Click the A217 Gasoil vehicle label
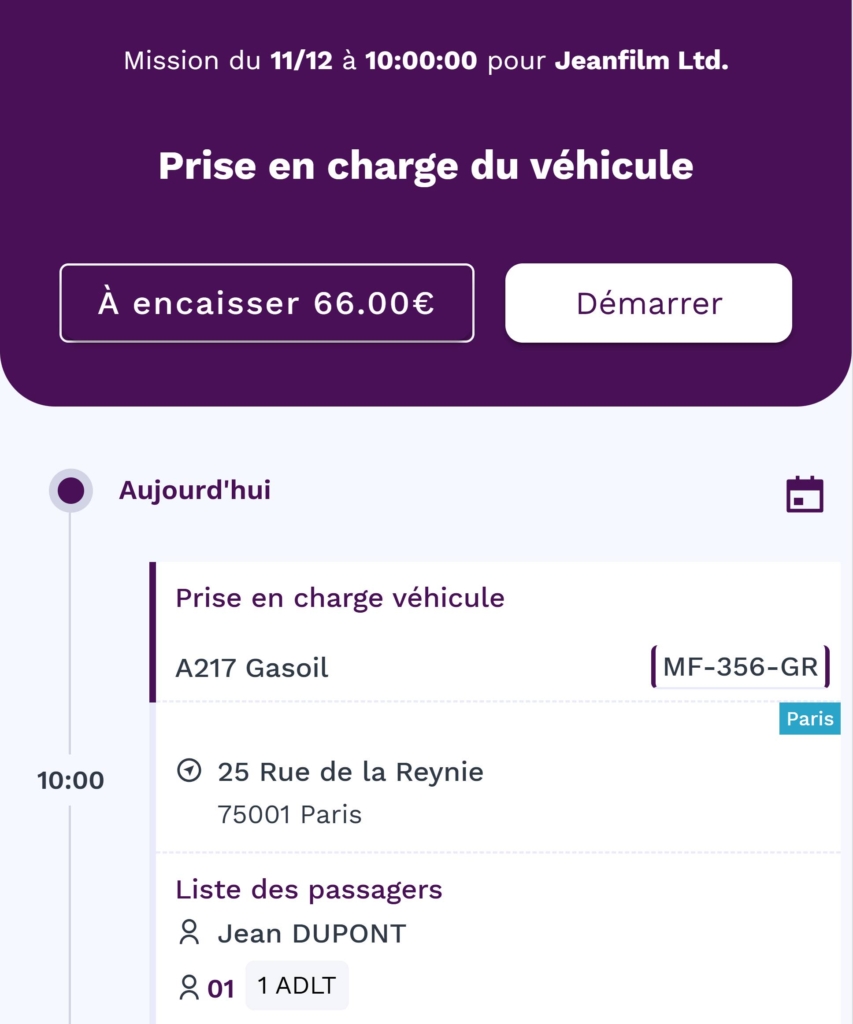Viewport: 853px width, 1024px height. 252,668
